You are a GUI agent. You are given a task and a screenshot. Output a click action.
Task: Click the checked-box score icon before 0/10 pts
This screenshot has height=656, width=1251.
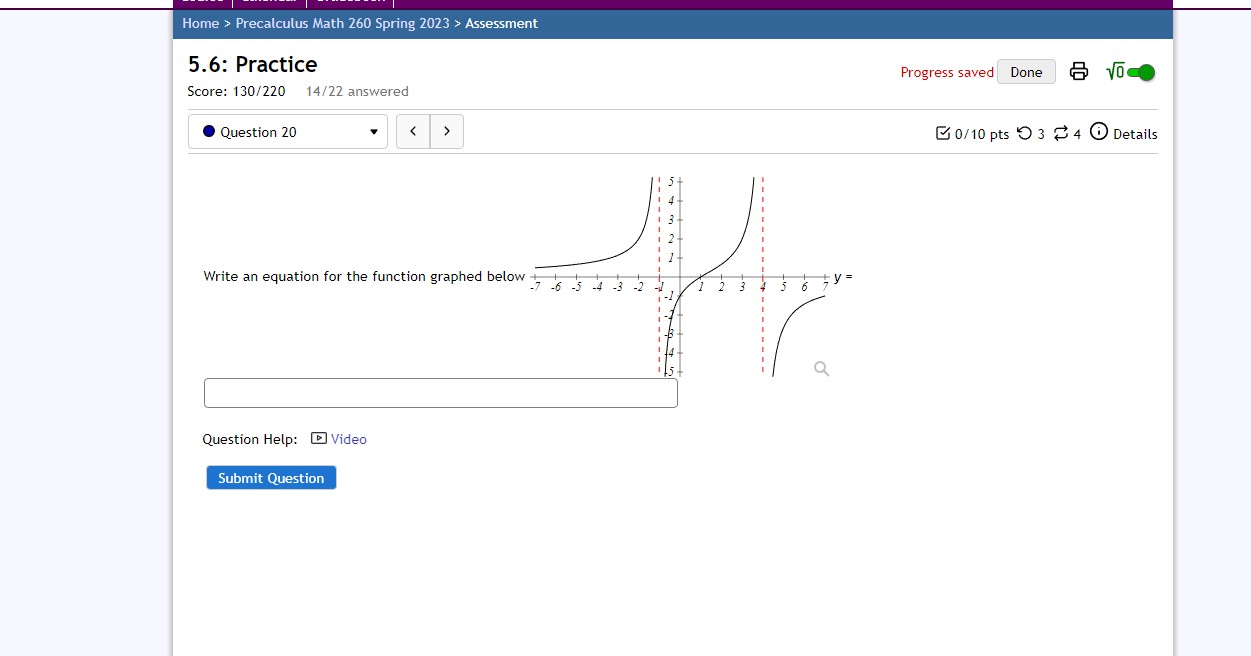942,132
